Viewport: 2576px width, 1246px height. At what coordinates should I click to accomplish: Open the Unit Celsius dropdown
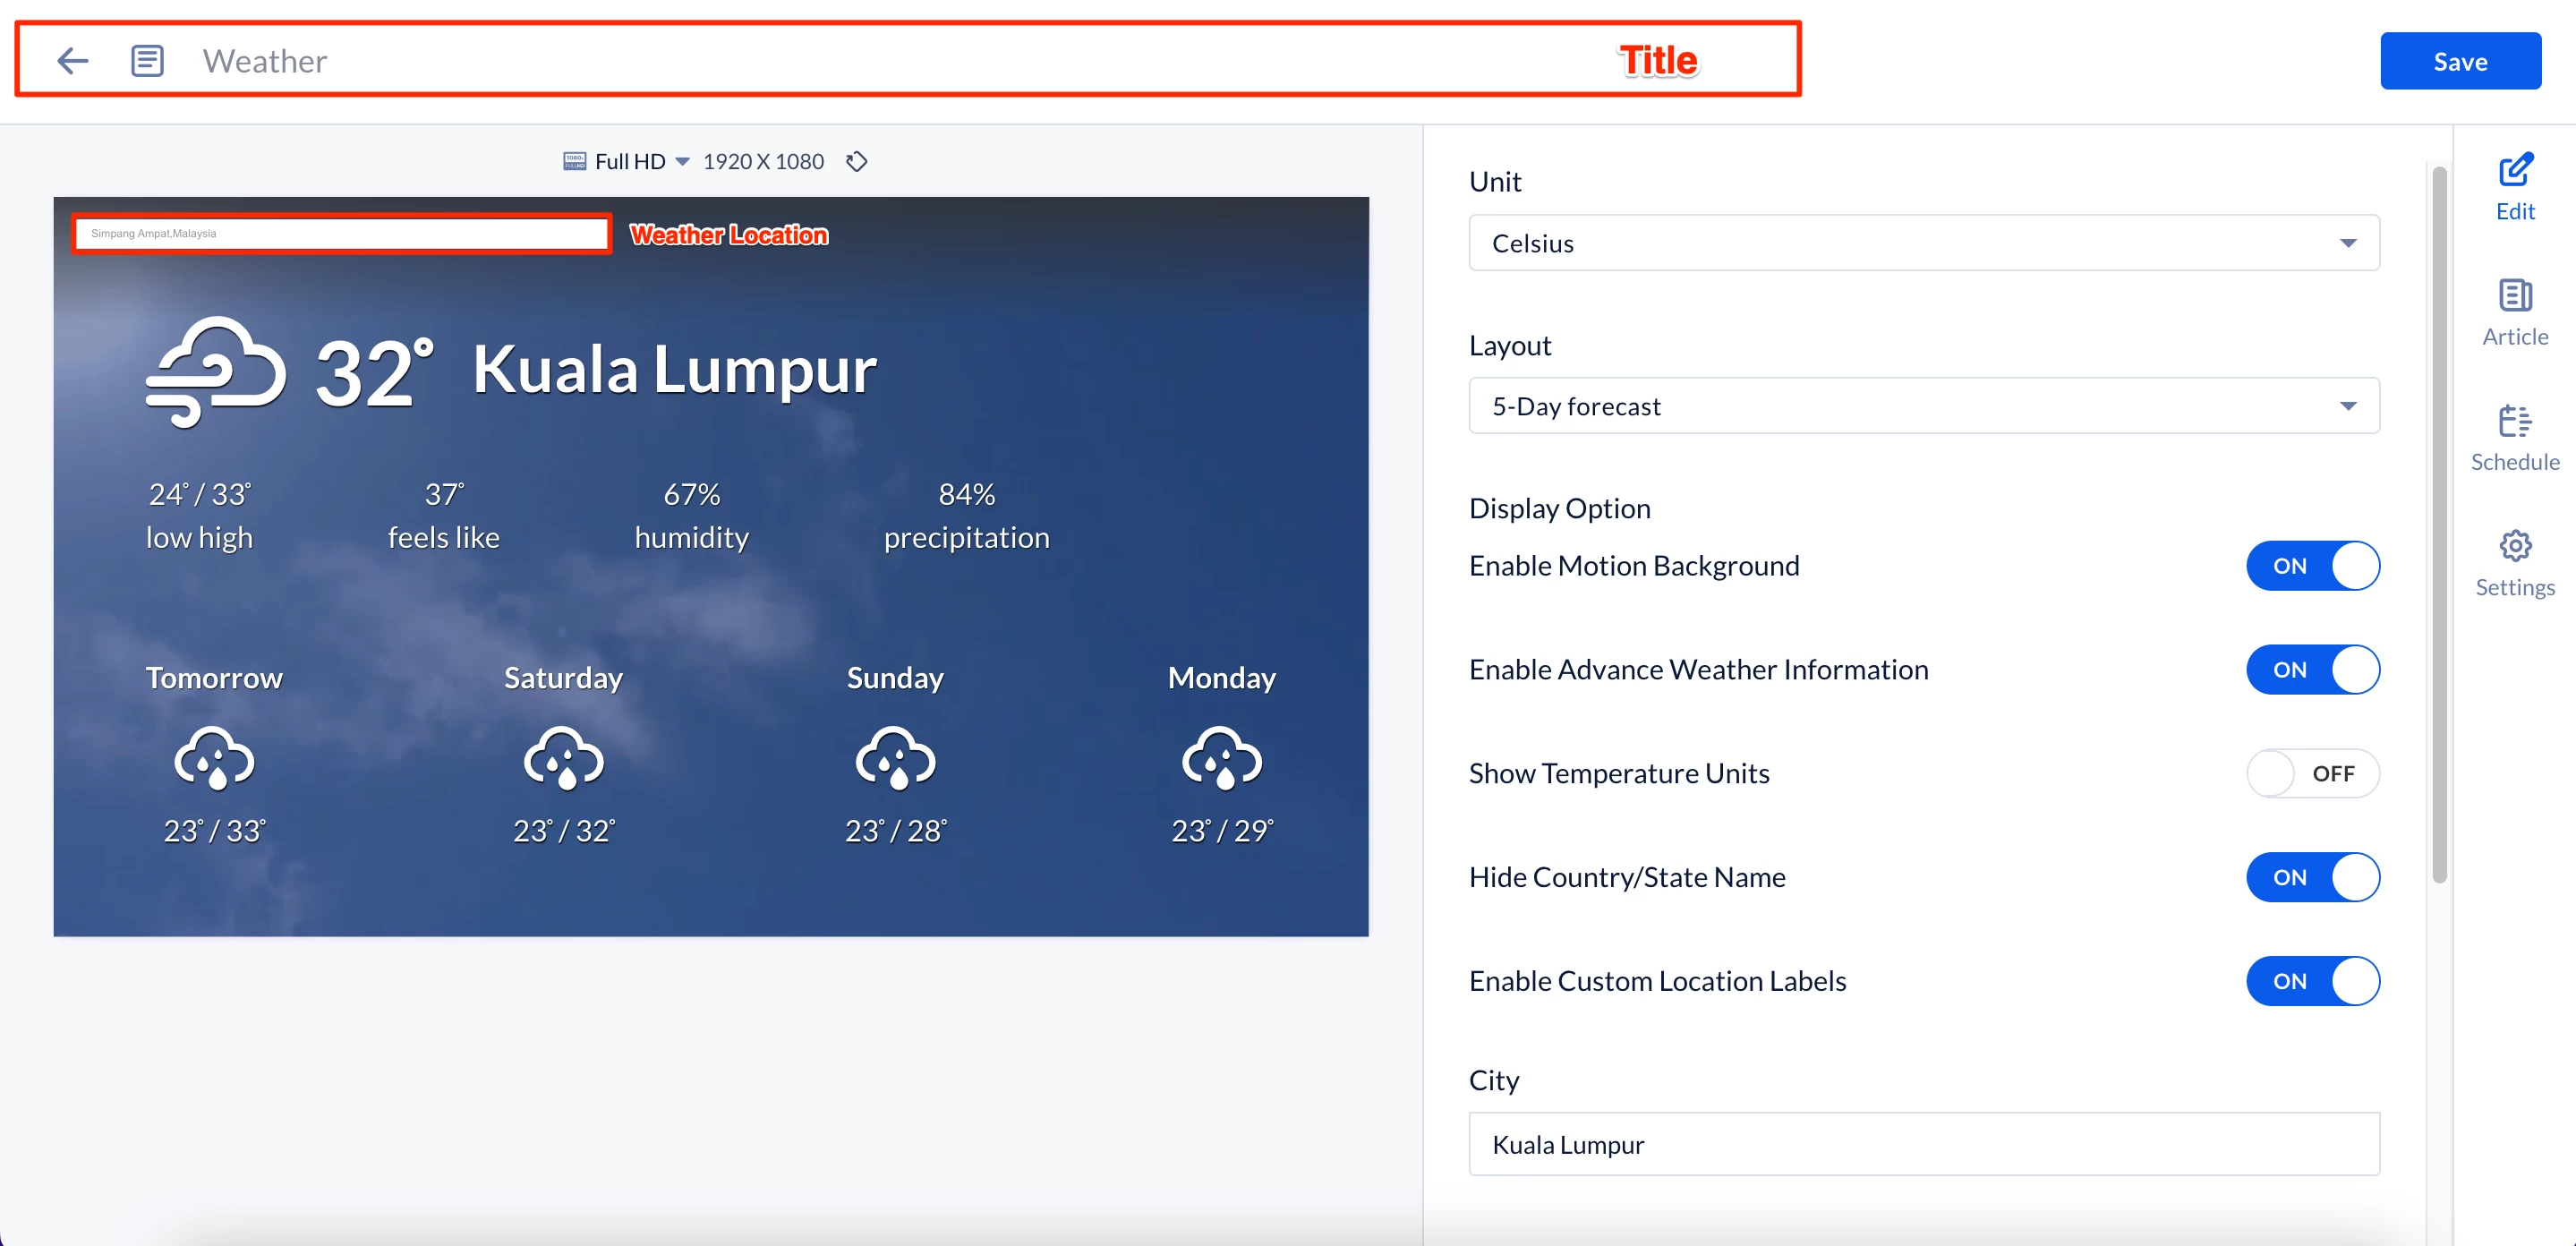click(1922, 243)
